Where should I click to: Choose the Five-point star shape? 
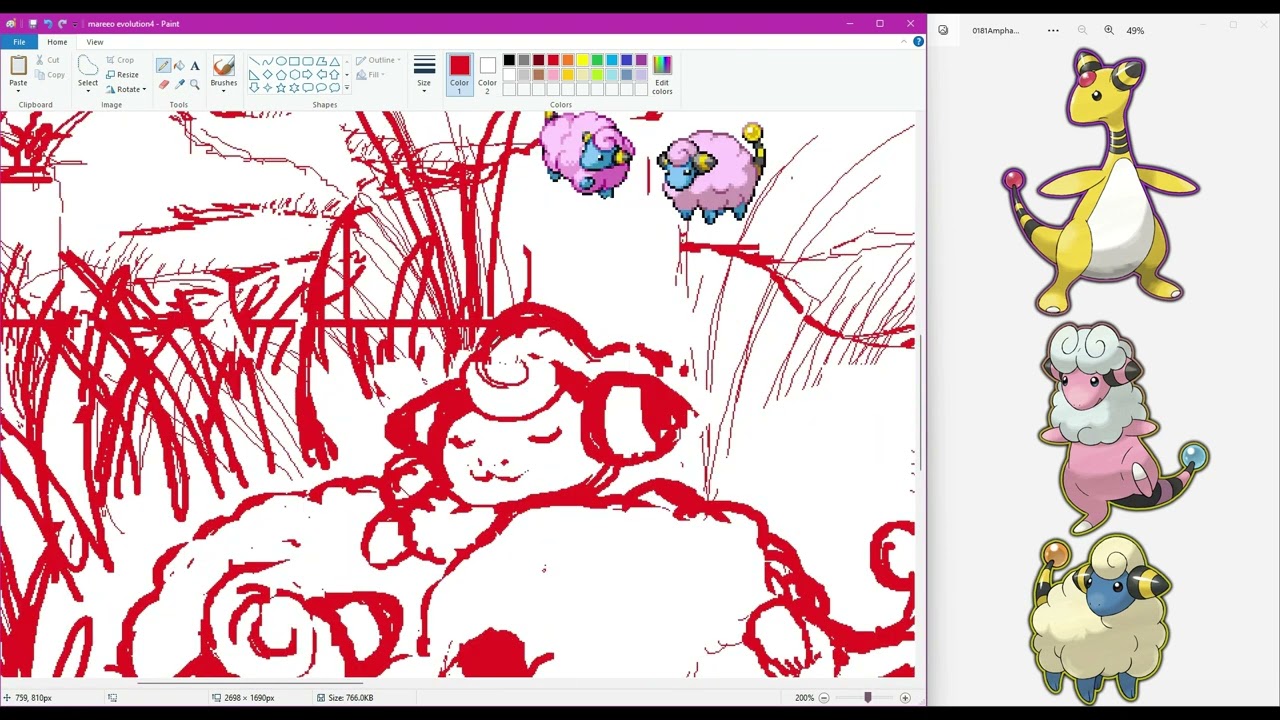tap(281, 87)
